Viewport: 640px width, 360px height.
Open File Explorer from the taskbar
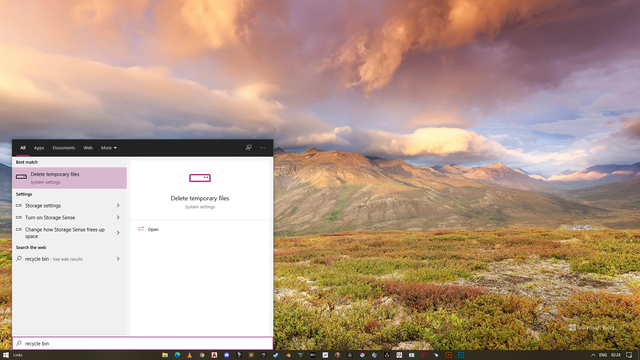pyautogui.click(x=165, y=355)
